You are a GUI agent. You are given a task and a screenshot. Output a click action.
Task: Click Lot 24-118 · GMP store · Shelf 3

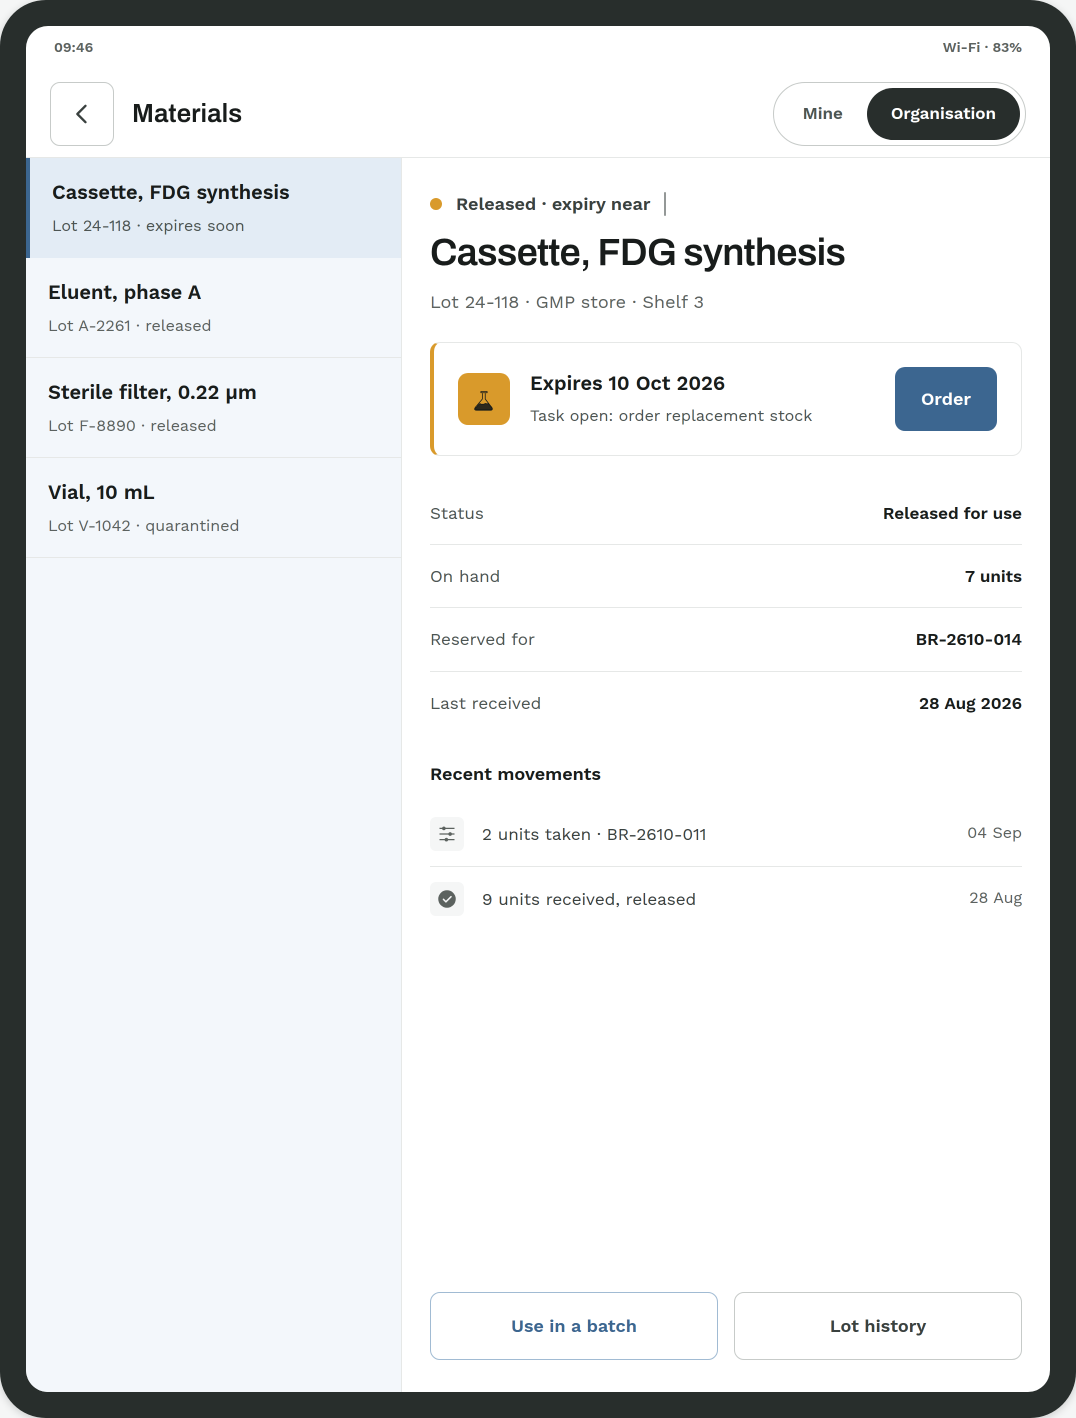tap(567, 302)
